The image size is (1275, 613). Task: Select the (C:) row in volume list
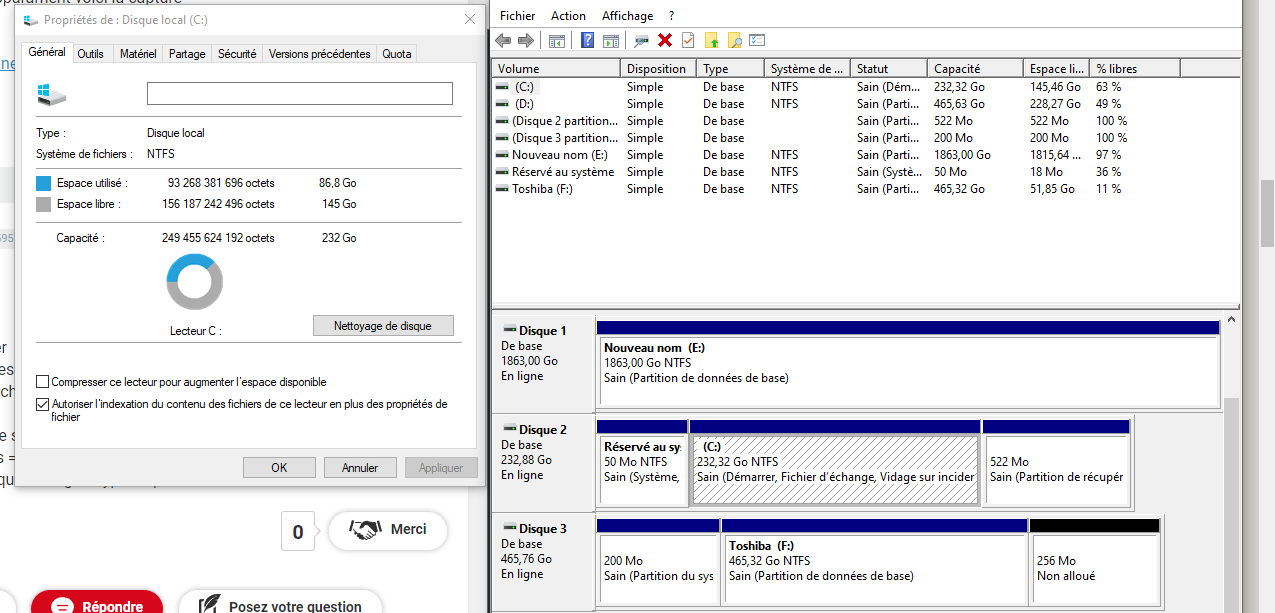click(865, 87)
